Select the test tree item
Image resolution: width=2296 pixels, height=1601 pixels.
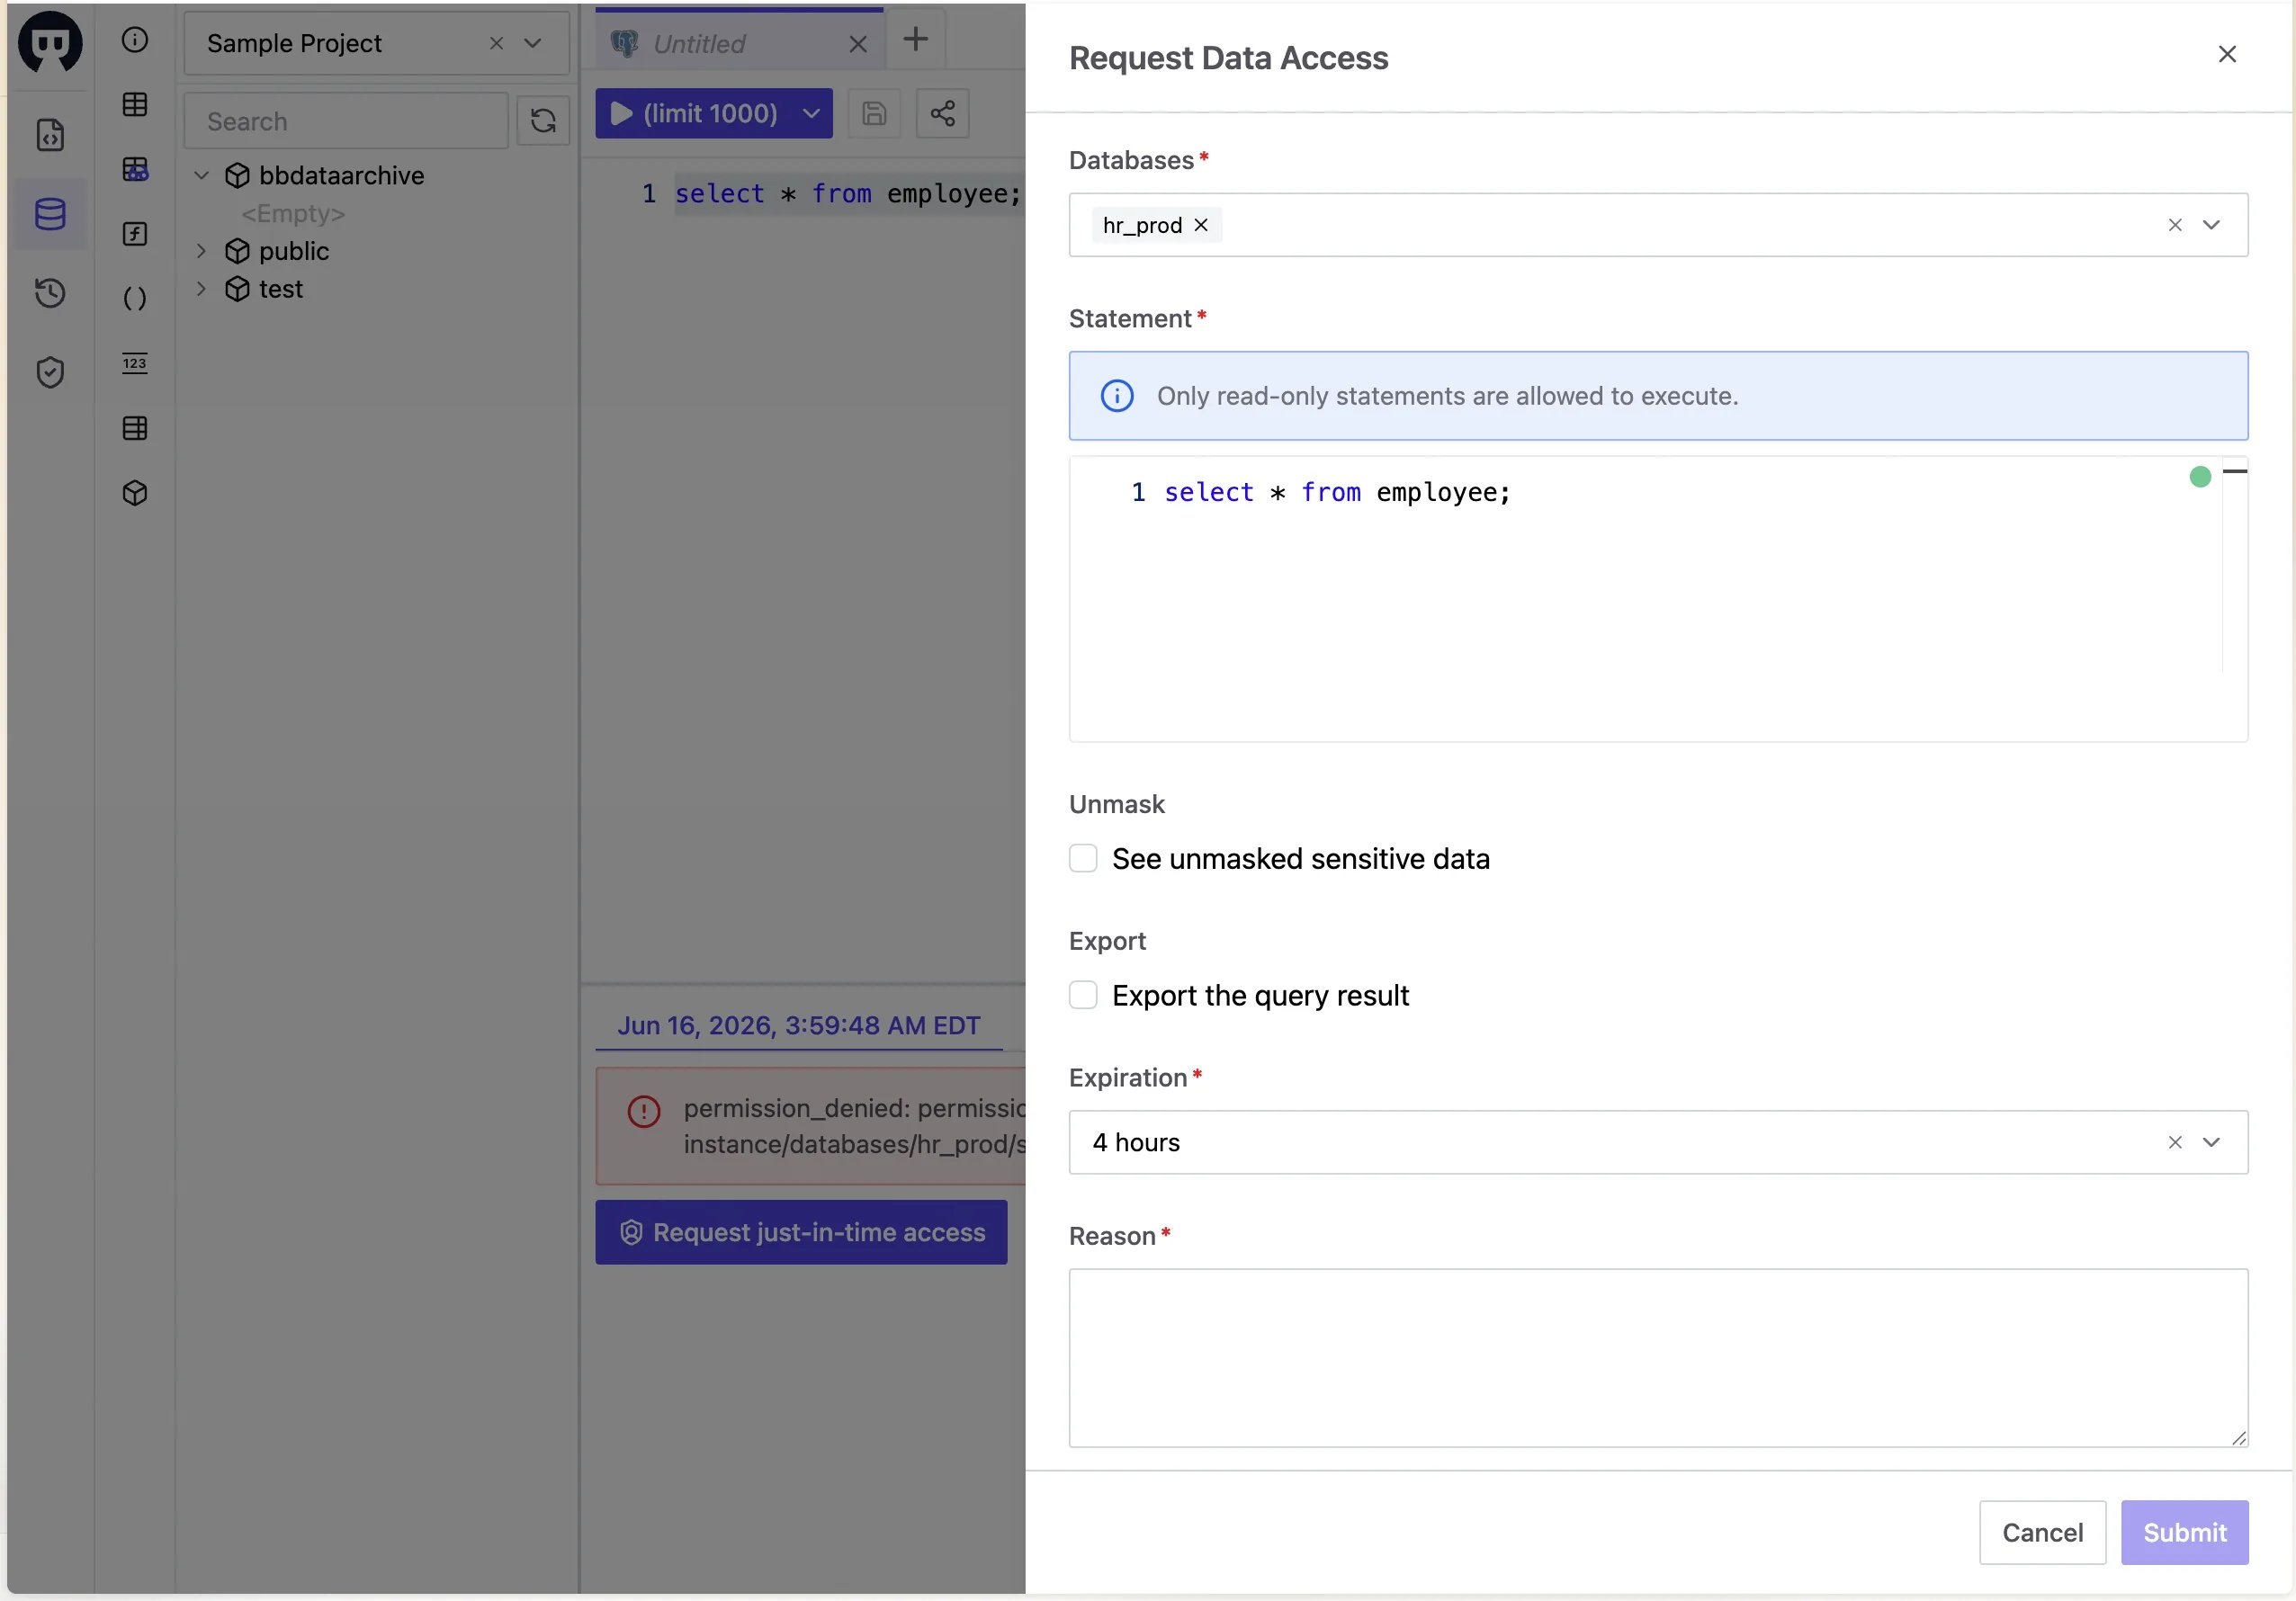(x=280, y=289)
